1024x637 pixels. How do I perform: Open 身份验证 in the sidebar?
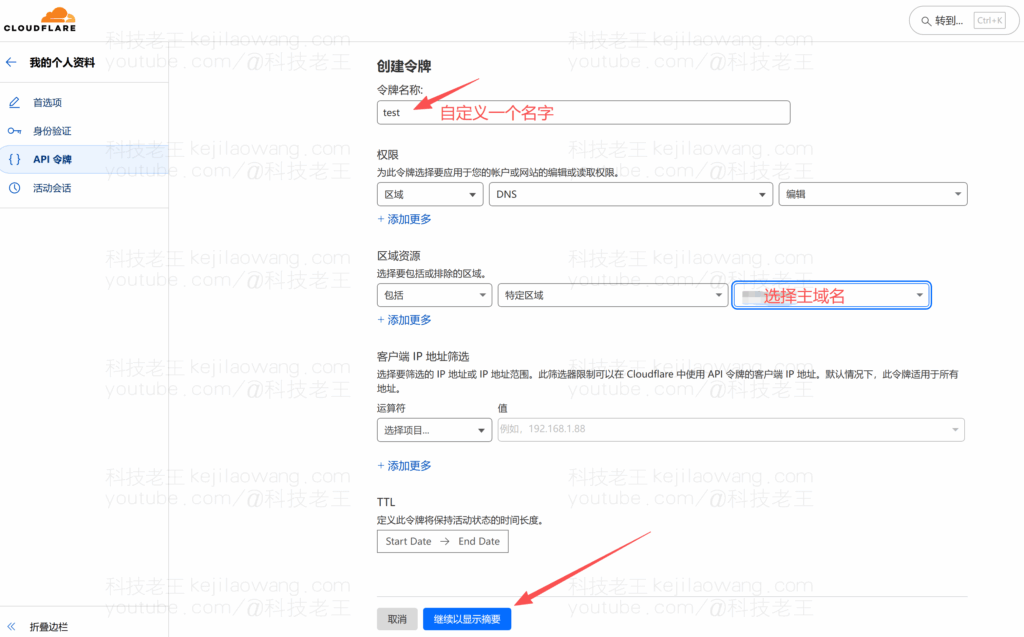(52, 131)
